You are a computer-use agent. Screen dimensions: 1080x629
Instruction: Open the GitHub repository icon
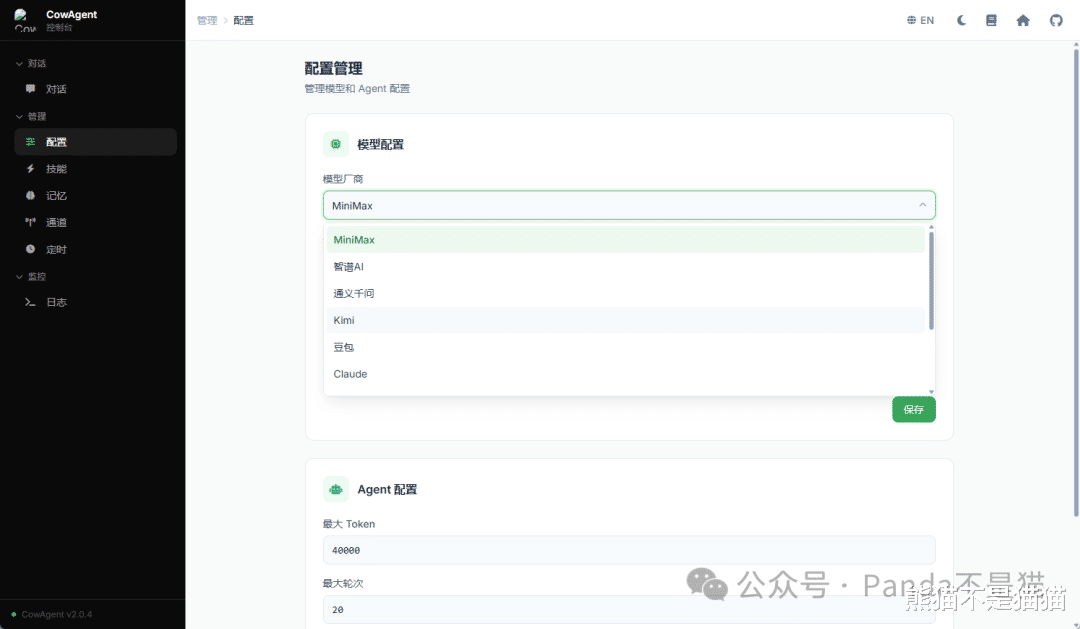tap(1056, 20)
